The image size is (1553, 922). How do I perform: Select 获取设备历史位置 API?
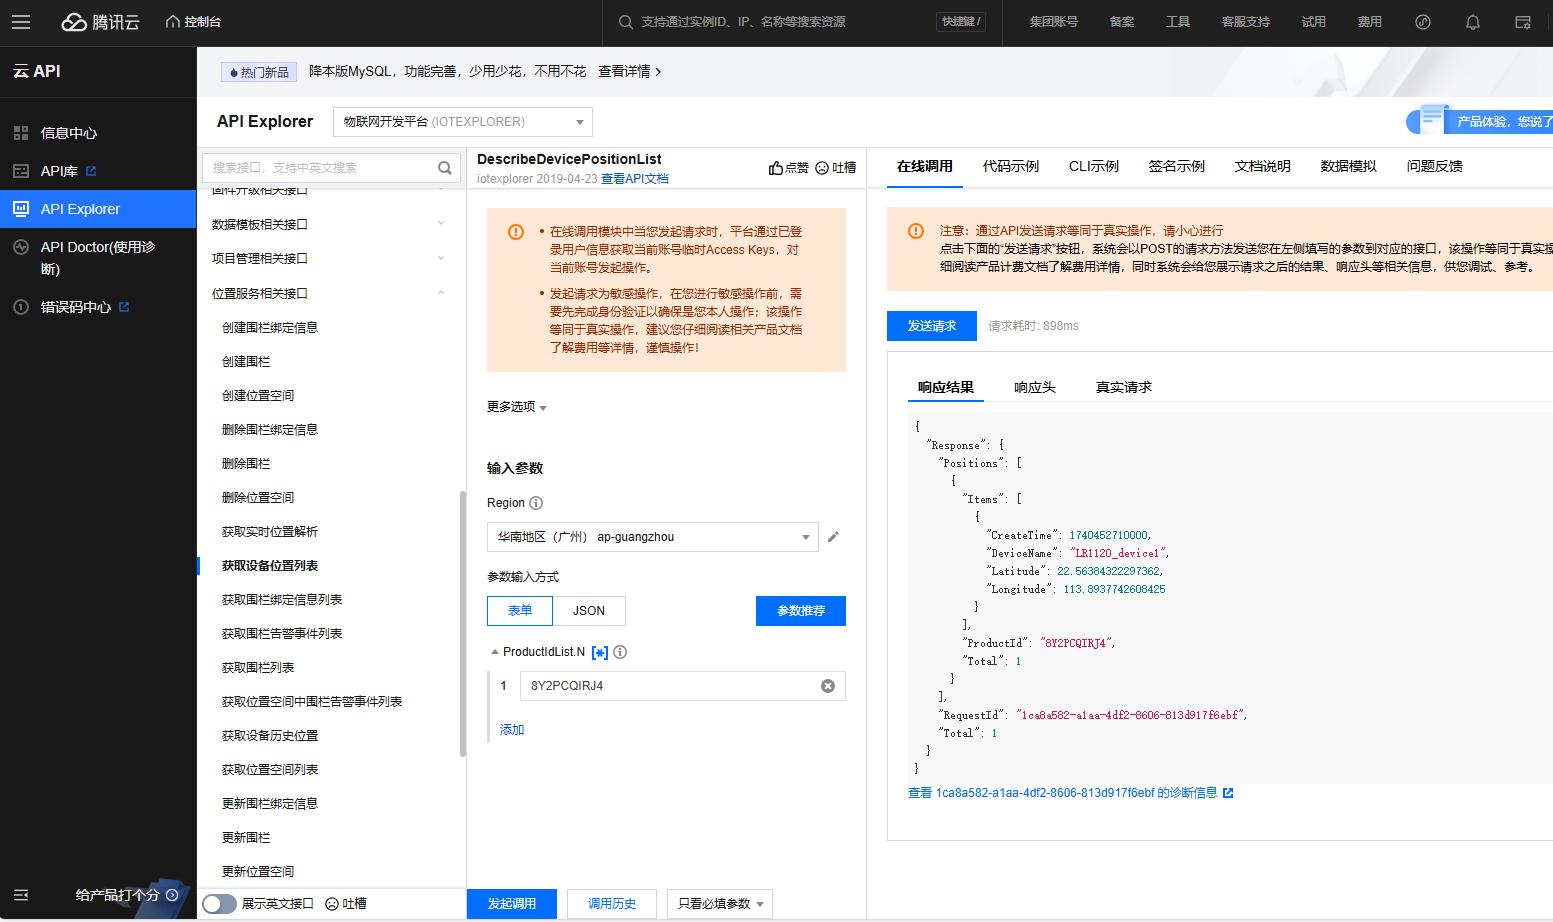coord(270,735)
